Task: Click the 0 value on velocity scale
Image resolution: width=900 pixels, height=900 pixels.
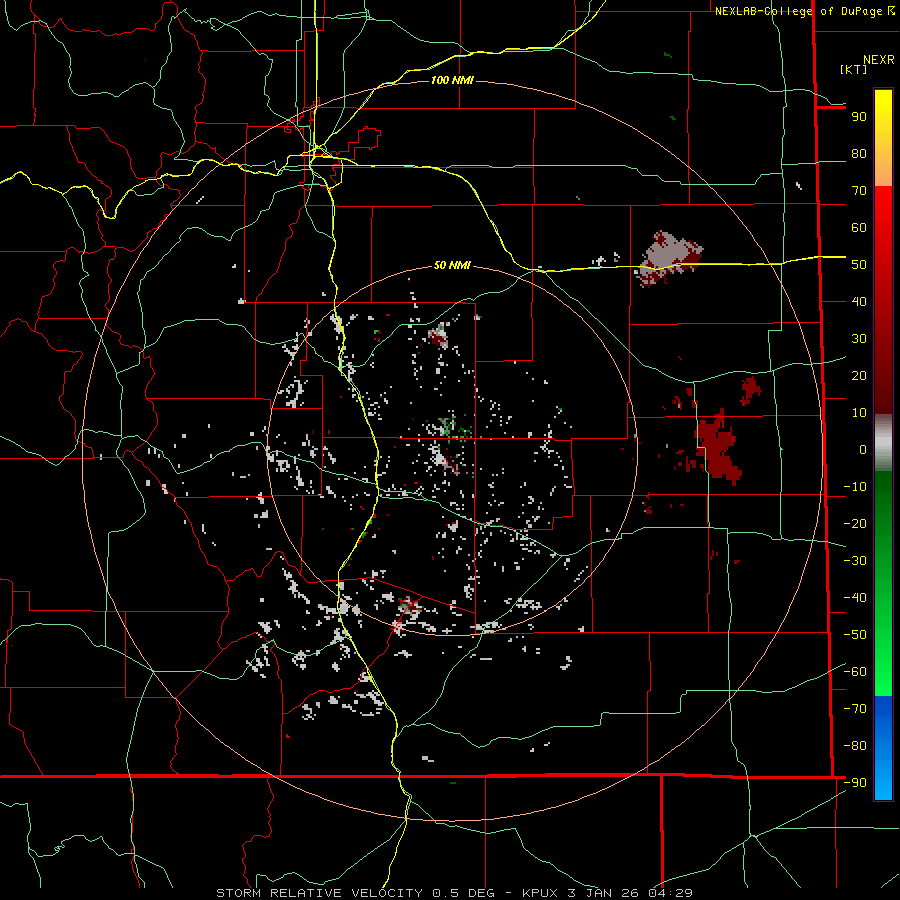Action: pyautogui.click(x=863, y=450)
